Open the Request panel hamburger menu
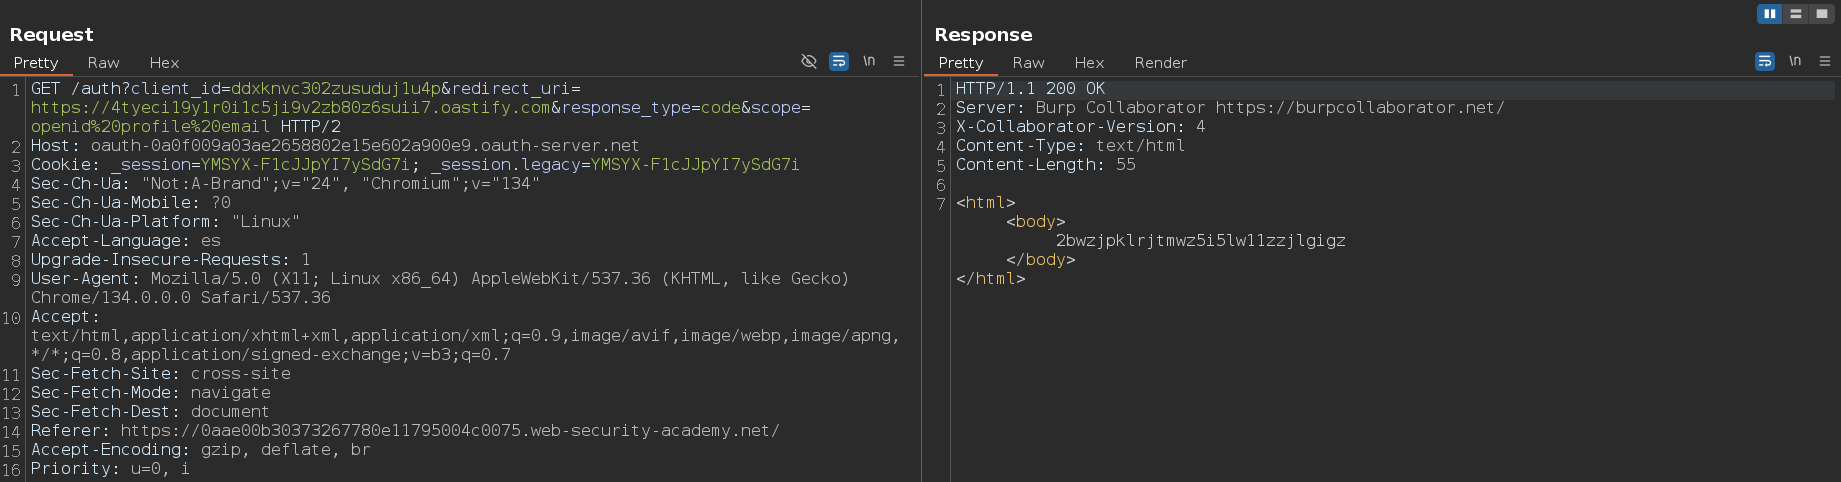 click(899, 62)
